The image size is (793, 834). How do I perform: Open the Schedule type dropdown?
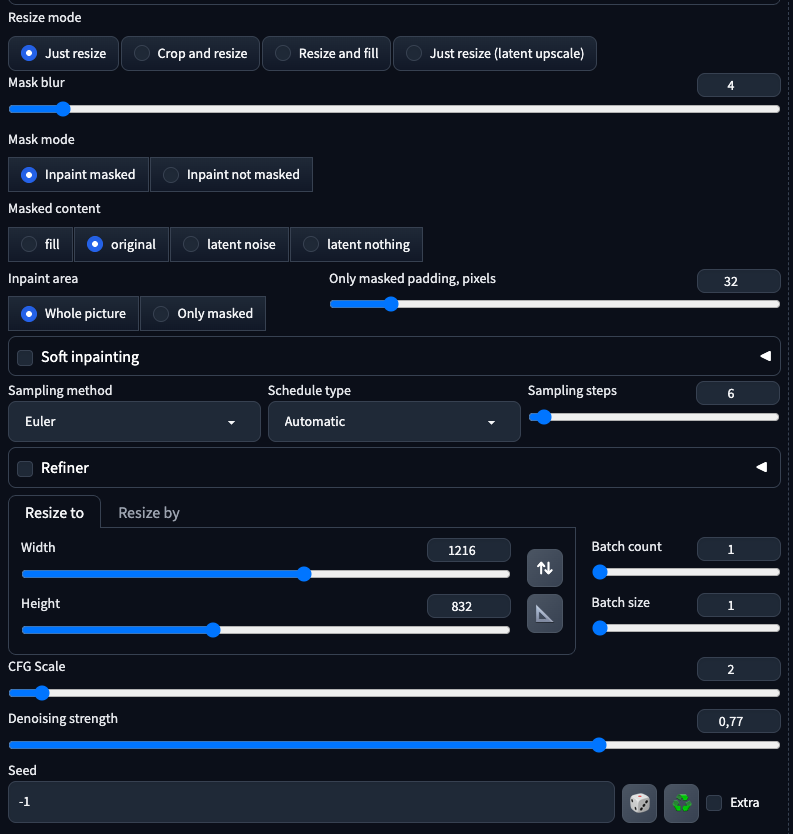pos(394,422)
